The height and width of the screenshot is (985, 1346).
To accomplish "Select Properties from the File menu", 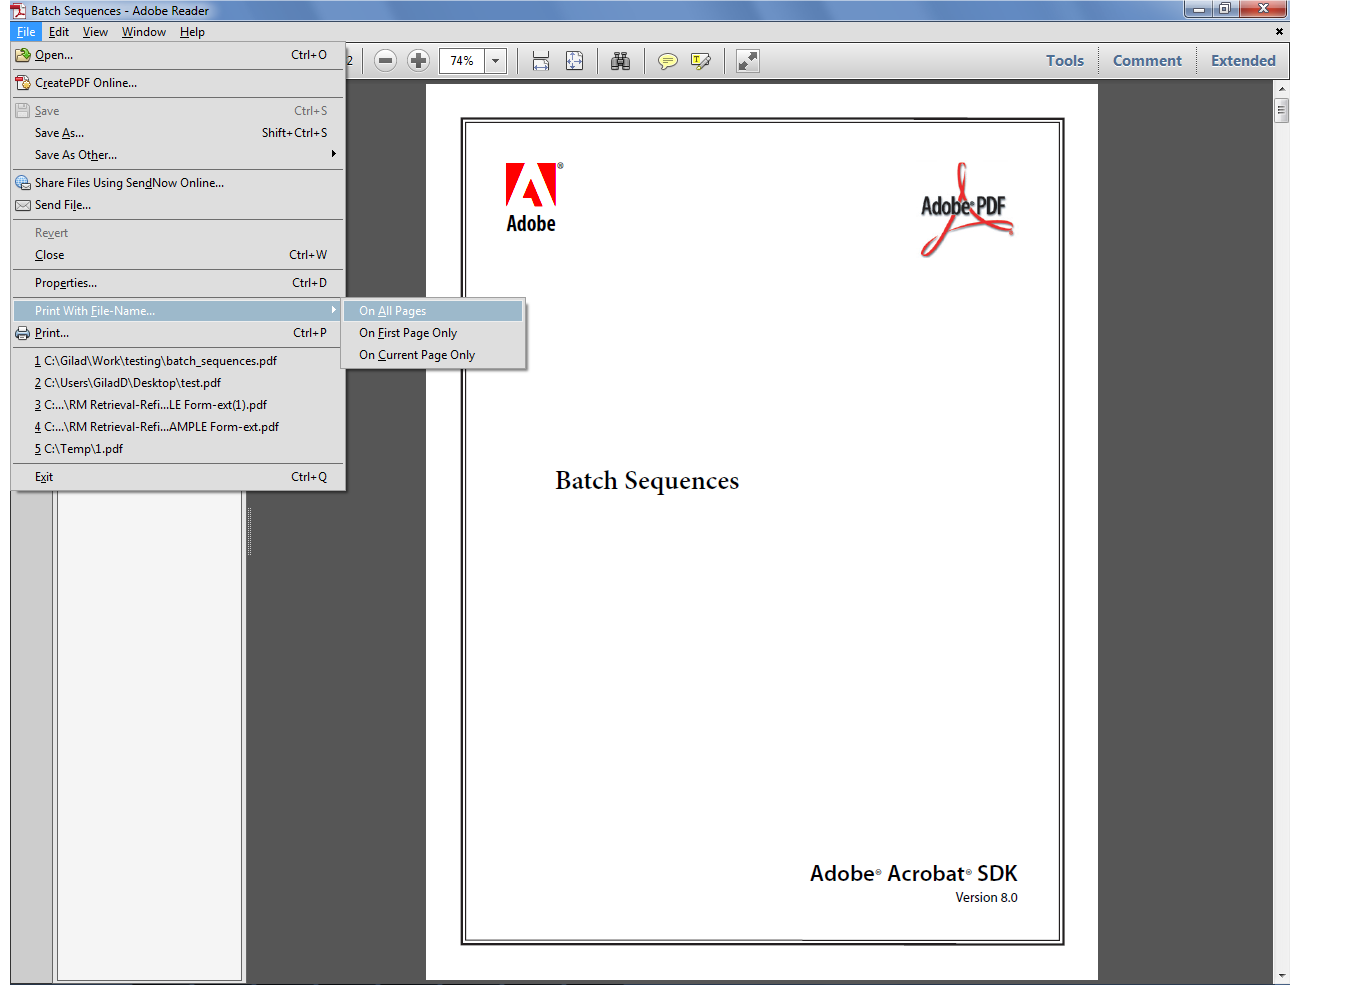I will click(65, 282).
